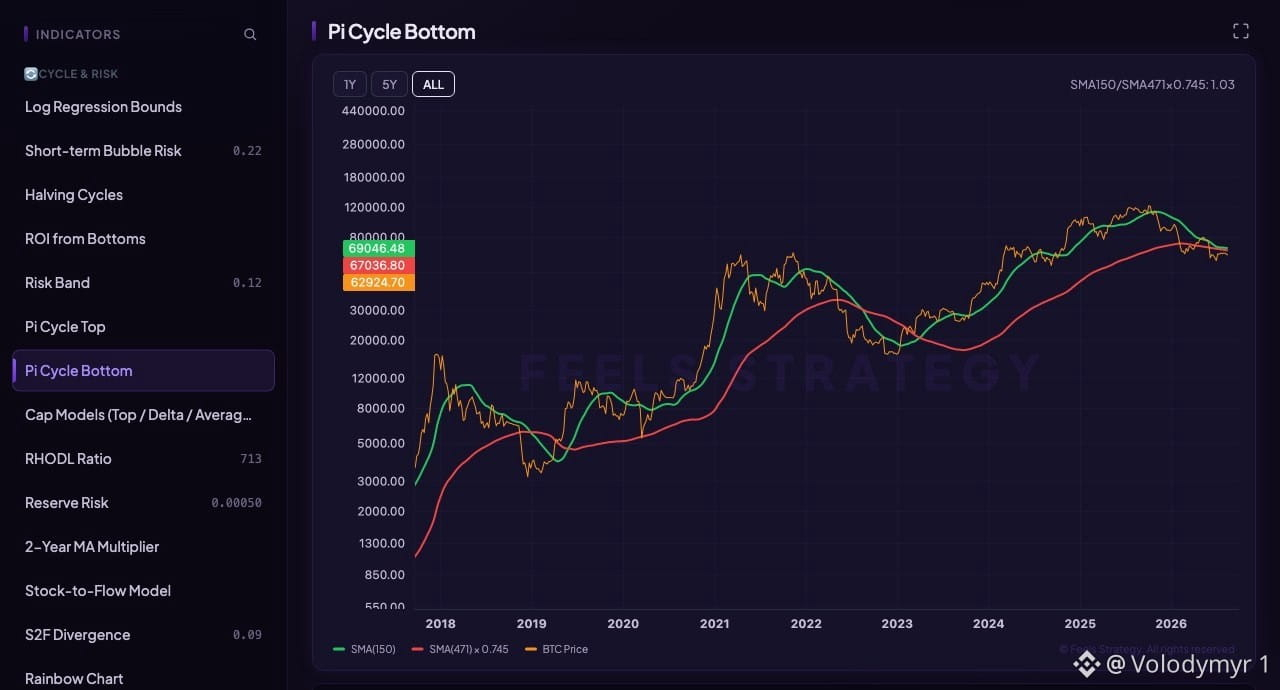Toggle BTC Price legend series
The height and width of the screenshot is (690, 1280).
coord(556,649)
